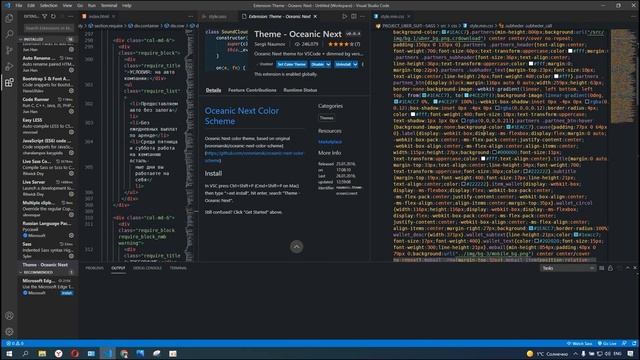Image resolution: width=640 pixels, height=360 pixels.
Task: Open manage gear for JavaScript (ES6) snippets extension
Action: 71,153
